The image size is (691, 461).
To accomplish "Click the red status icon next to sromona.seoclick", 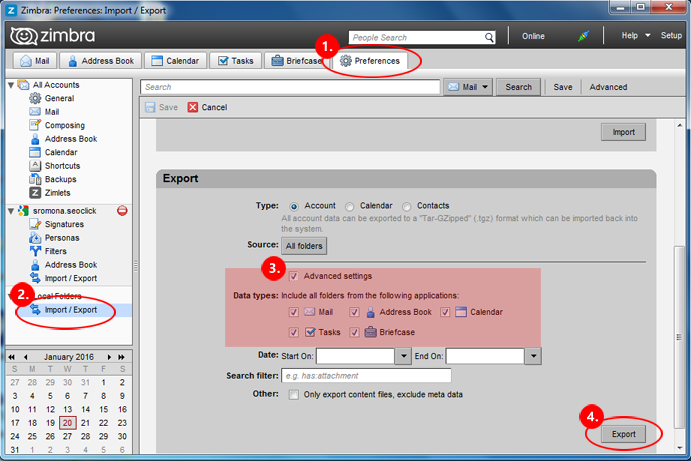I will (122, 211).
